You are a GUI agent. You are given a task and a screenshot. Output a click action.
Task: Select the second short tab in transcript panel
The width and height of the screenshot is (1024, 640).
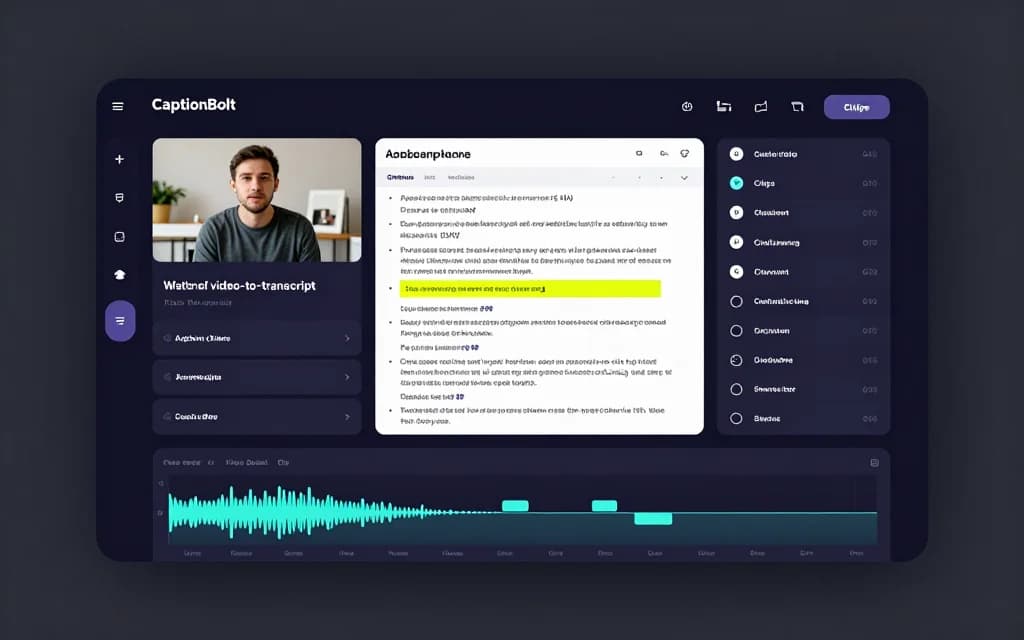point(429,178)
